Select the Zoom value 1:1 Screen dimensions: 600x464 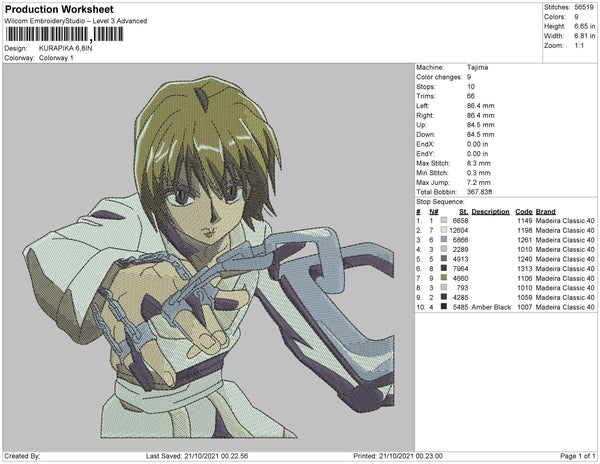click(x=579, y=46)
